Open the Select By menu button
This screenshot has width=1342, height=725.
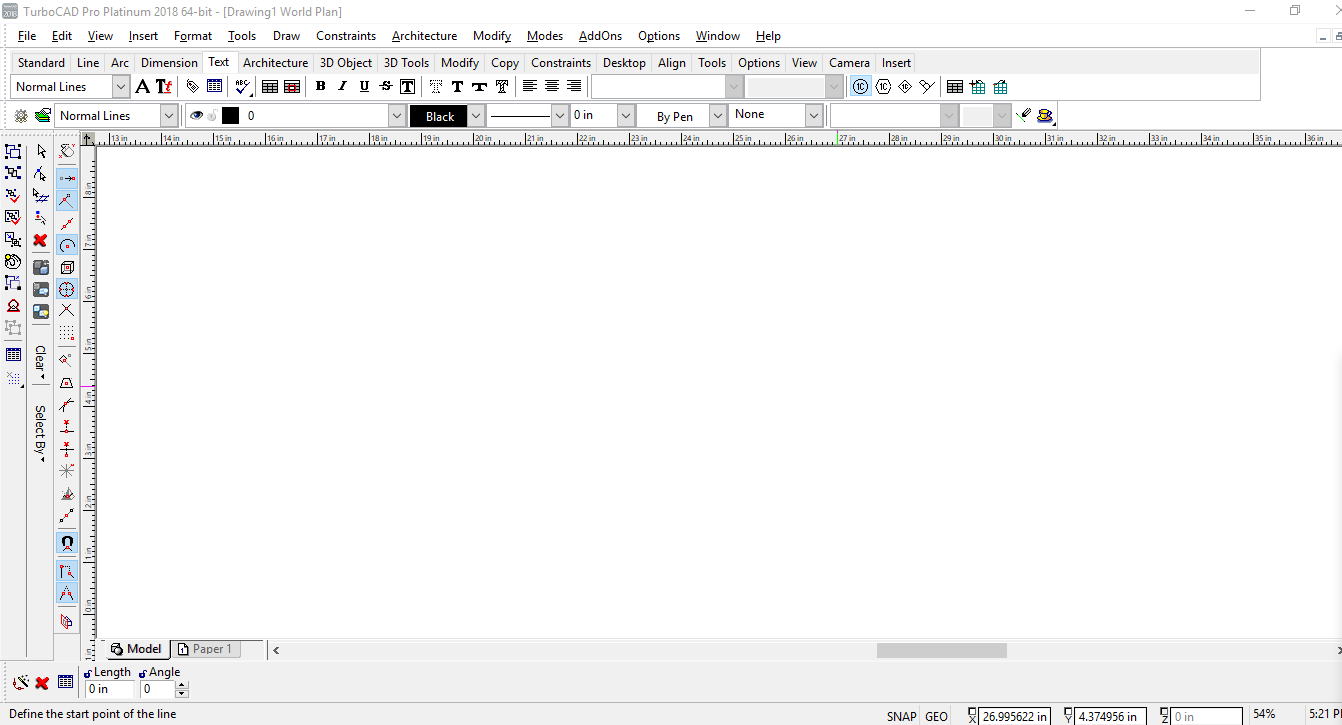pyautogui.click(x=40, y=433)
